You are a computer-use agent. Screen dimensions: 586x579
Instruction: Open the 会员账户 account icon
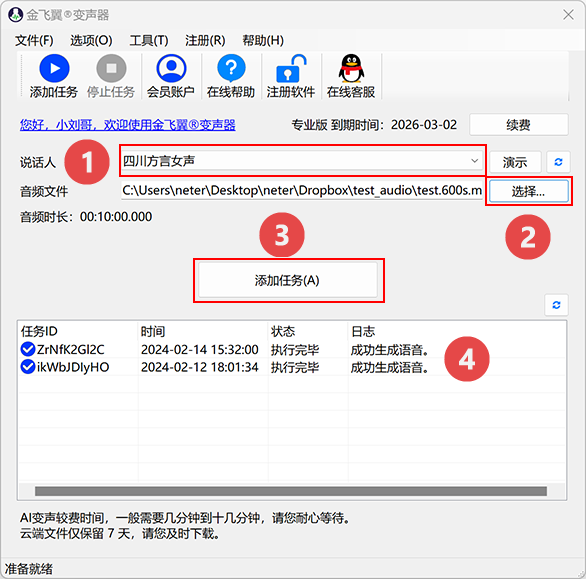click(171, 68)
